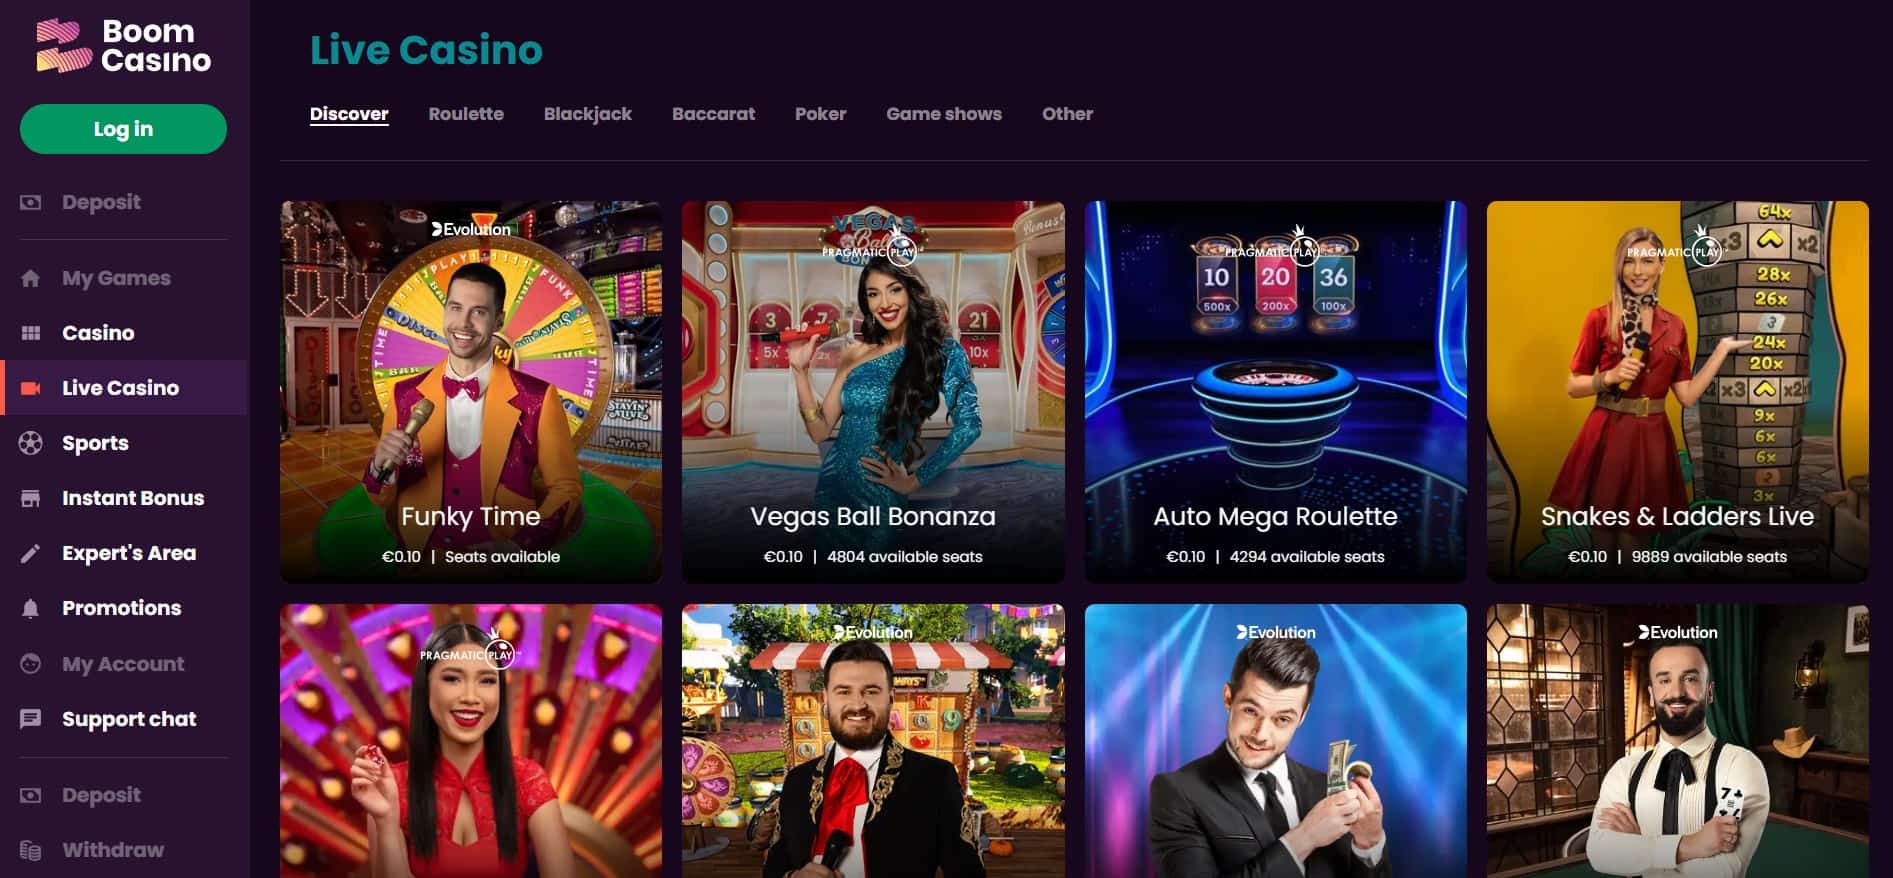Viewport: 1893px width, 878px height.
Task: Click the My Games home icon
Action: (31, 278)
